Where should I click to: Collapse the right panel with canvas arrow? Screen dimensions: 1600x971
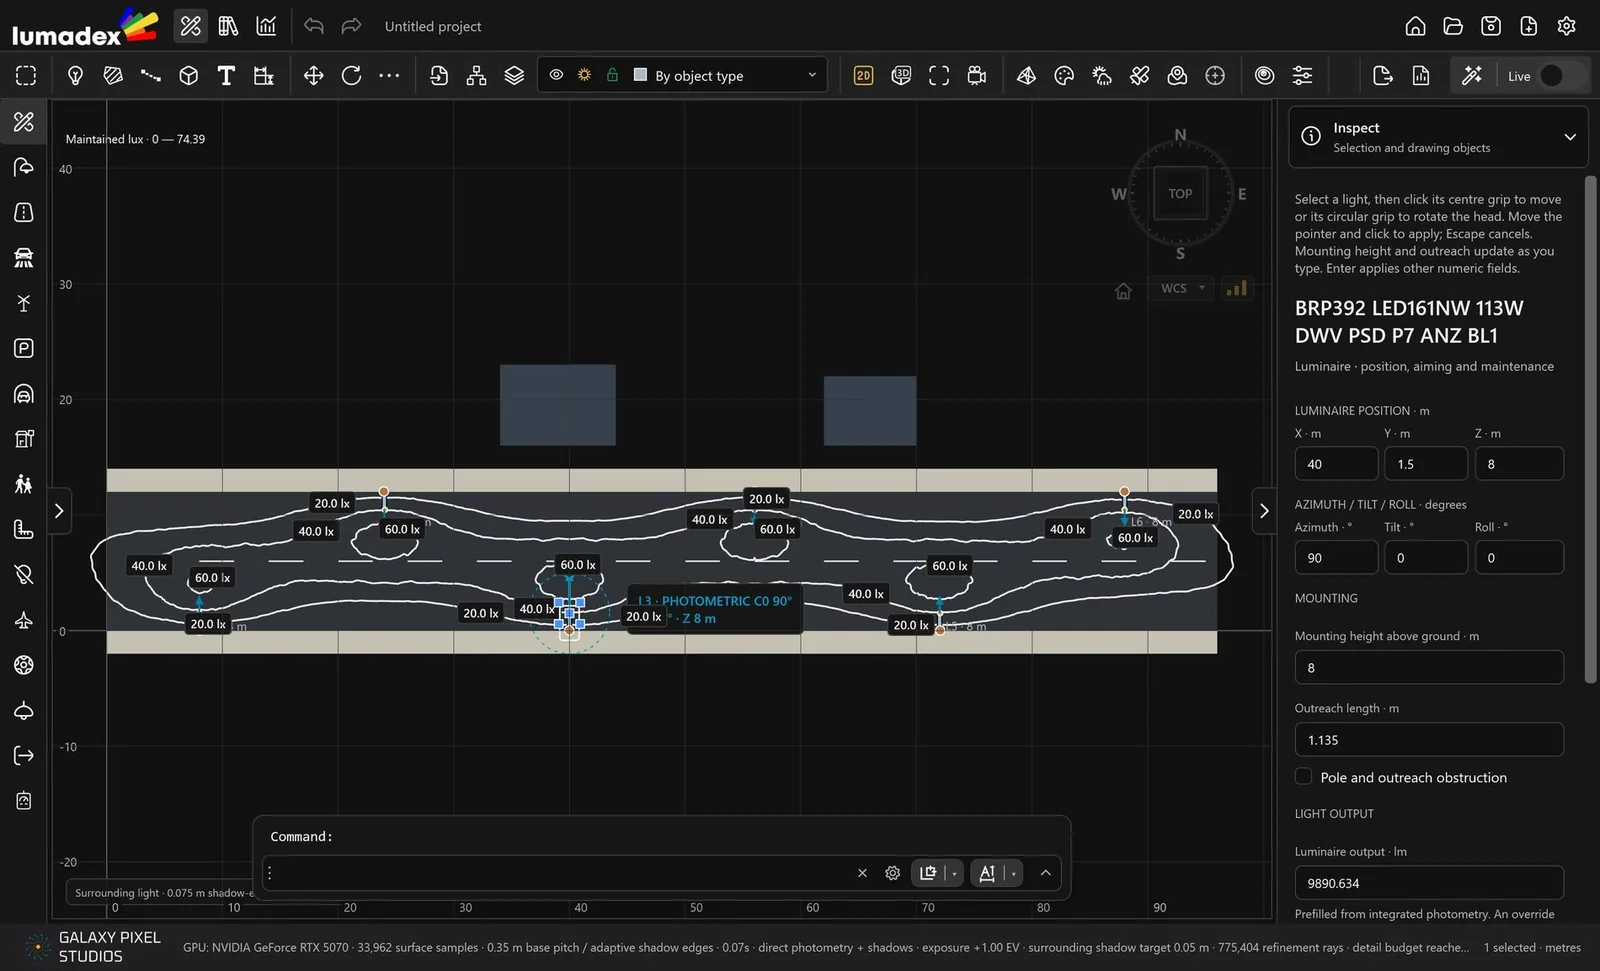1264,511
